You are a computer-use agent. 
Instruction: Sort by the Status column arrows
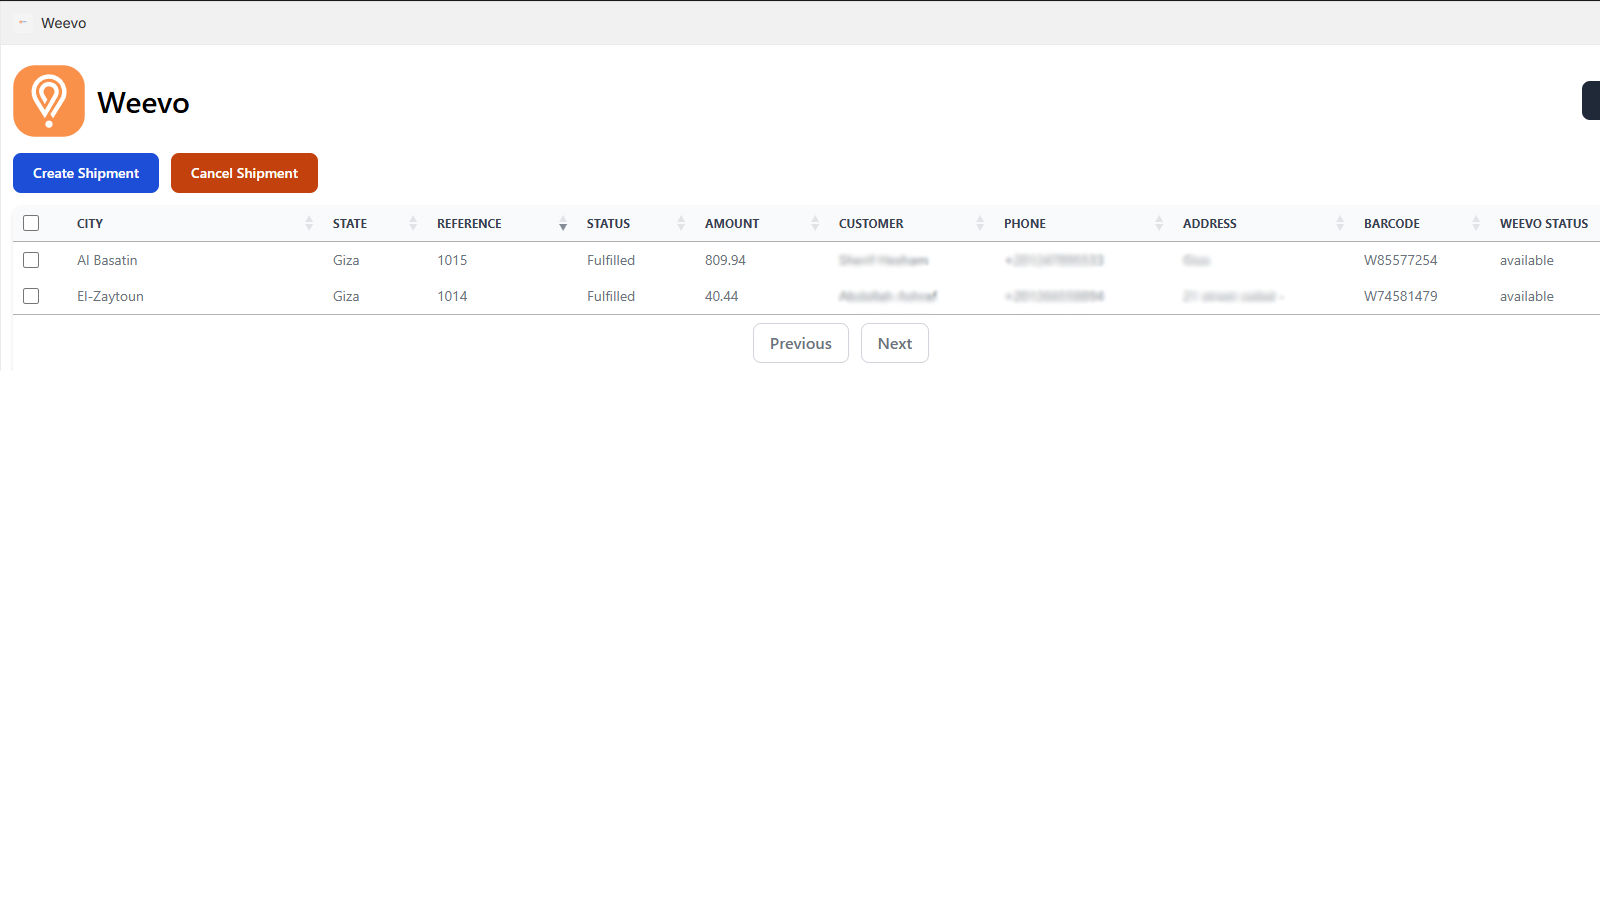pos(681,224)
